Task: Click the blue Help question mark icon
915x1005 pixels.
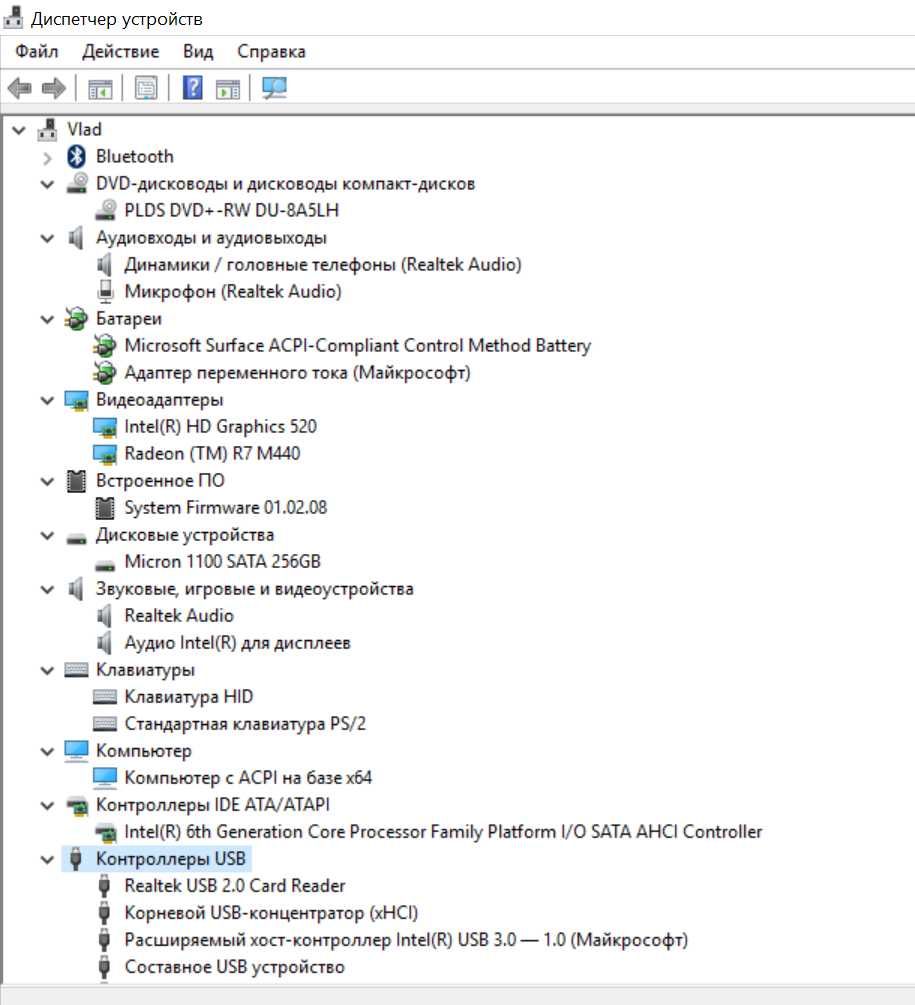Action: pyautogui.click(x=193, y=88)
